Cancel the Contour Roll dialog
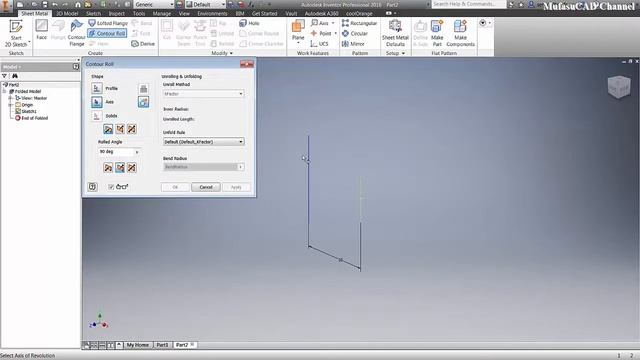 (x=206, y=187)
